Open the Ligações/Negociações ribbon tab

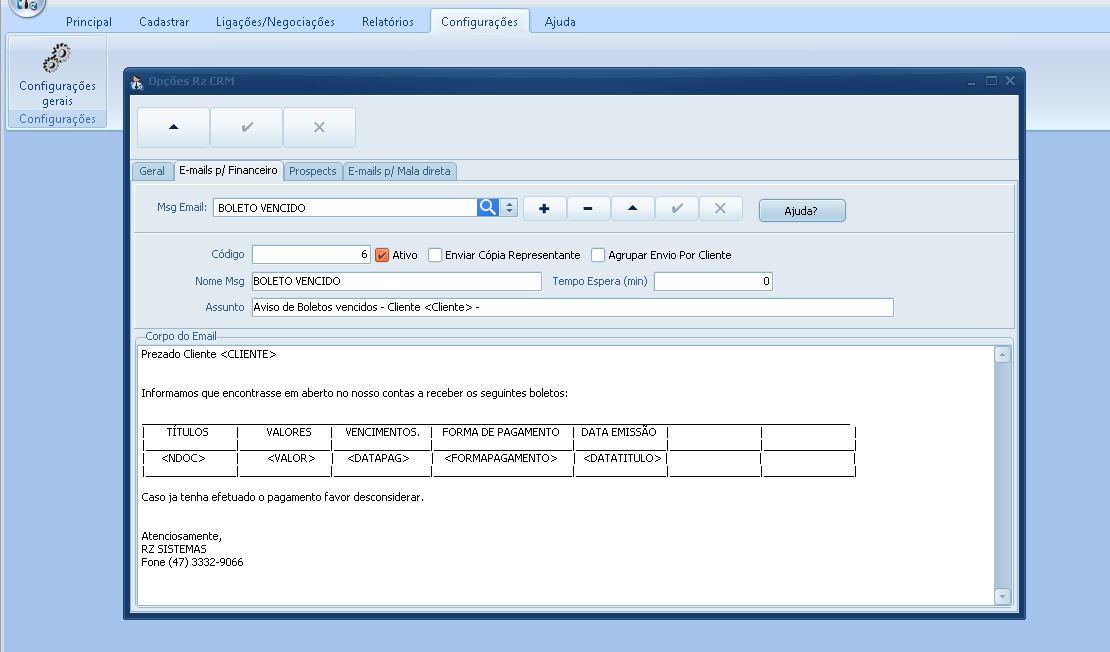(x=275, y=22)
